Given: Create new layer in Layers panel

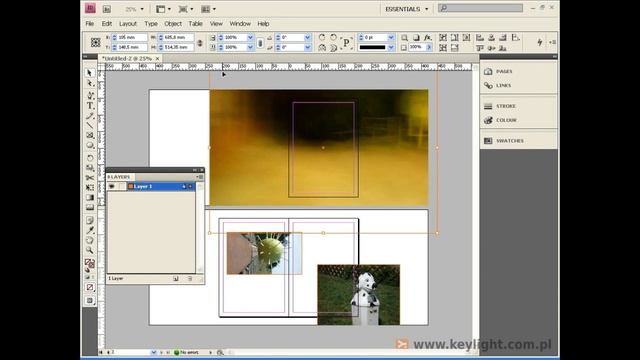Looking at the screenshot, I should pyautogui.click(x=176, y=278).
